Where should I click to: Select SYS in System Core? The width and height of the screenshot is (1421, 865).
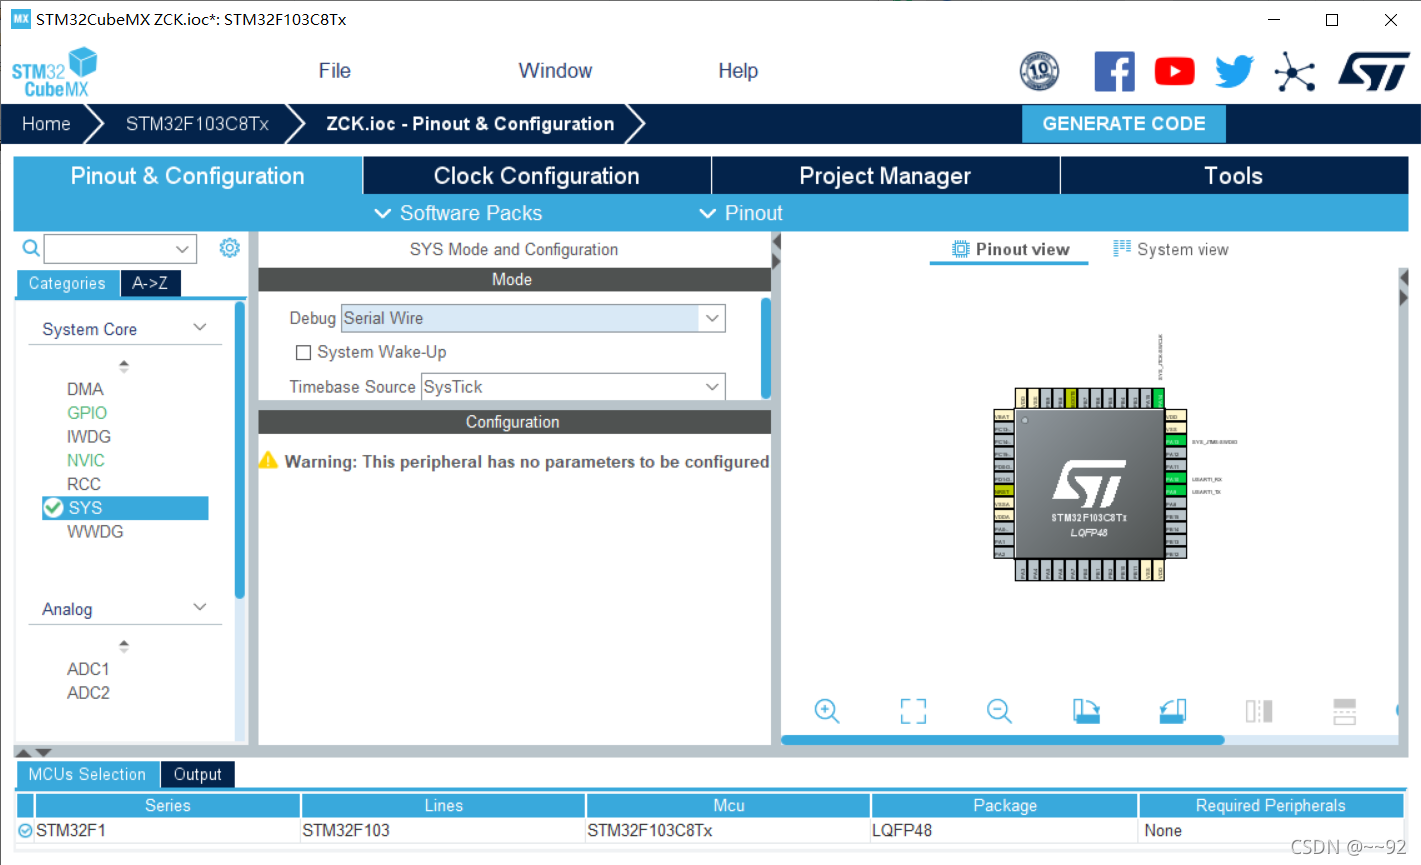125,508
